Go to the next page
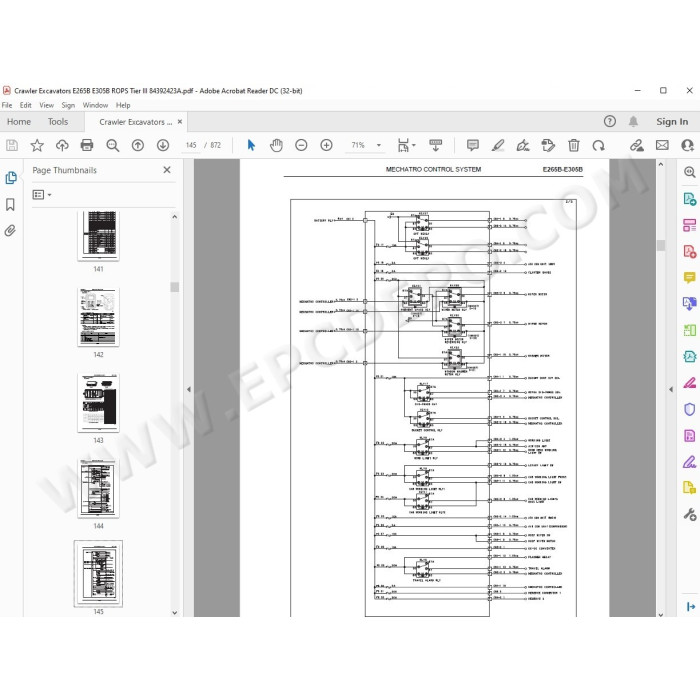Viewport: 700px width, 700px height. click(x=163, y=145)
